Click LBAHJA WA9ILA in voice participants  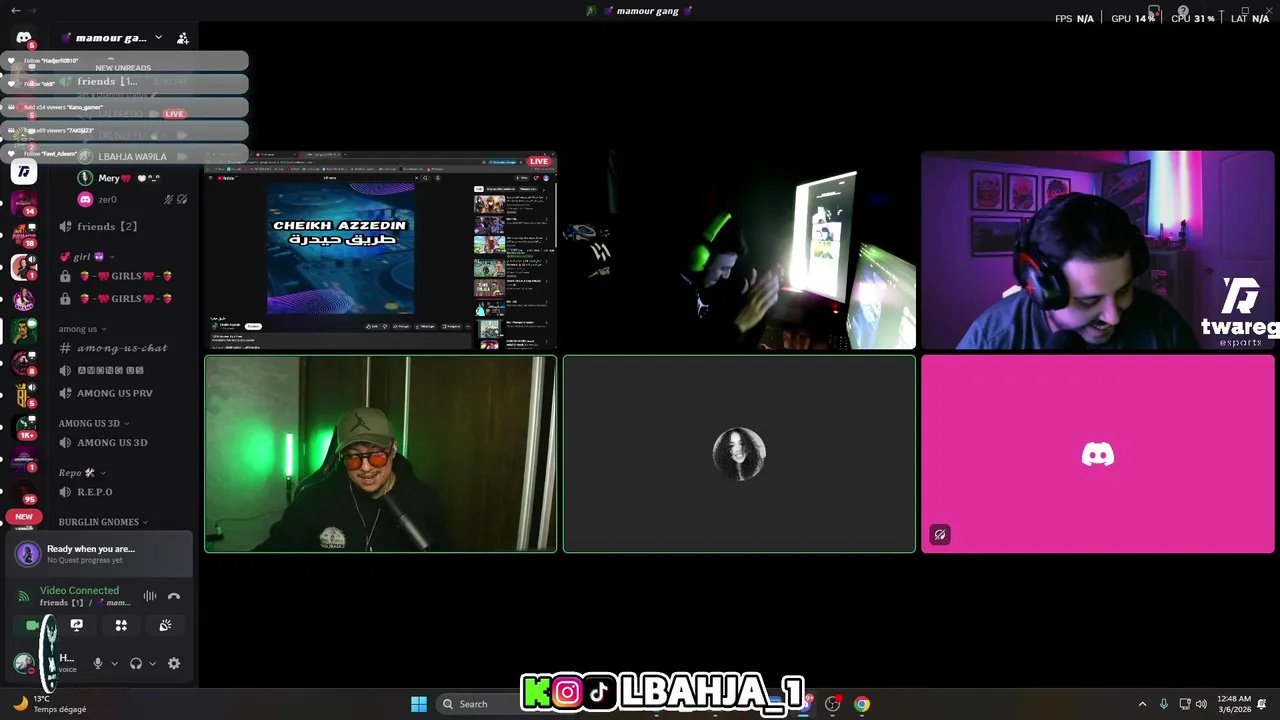[x=130, y=156]
